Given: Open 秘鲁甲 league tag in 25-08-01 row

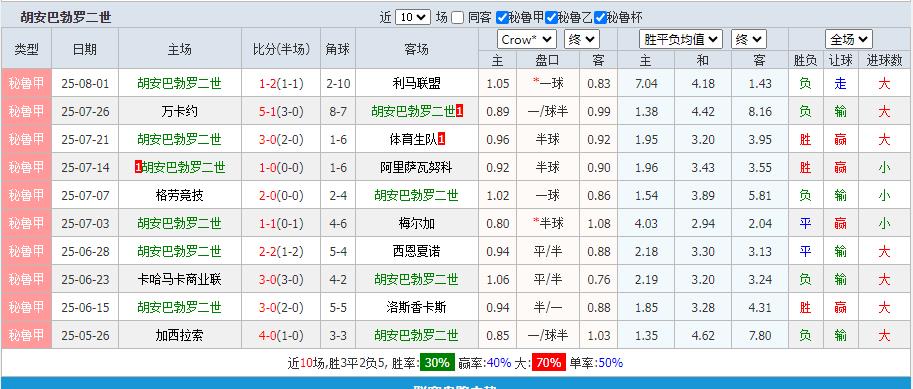Looking at the screenshot, I should [x=27, y=83].
